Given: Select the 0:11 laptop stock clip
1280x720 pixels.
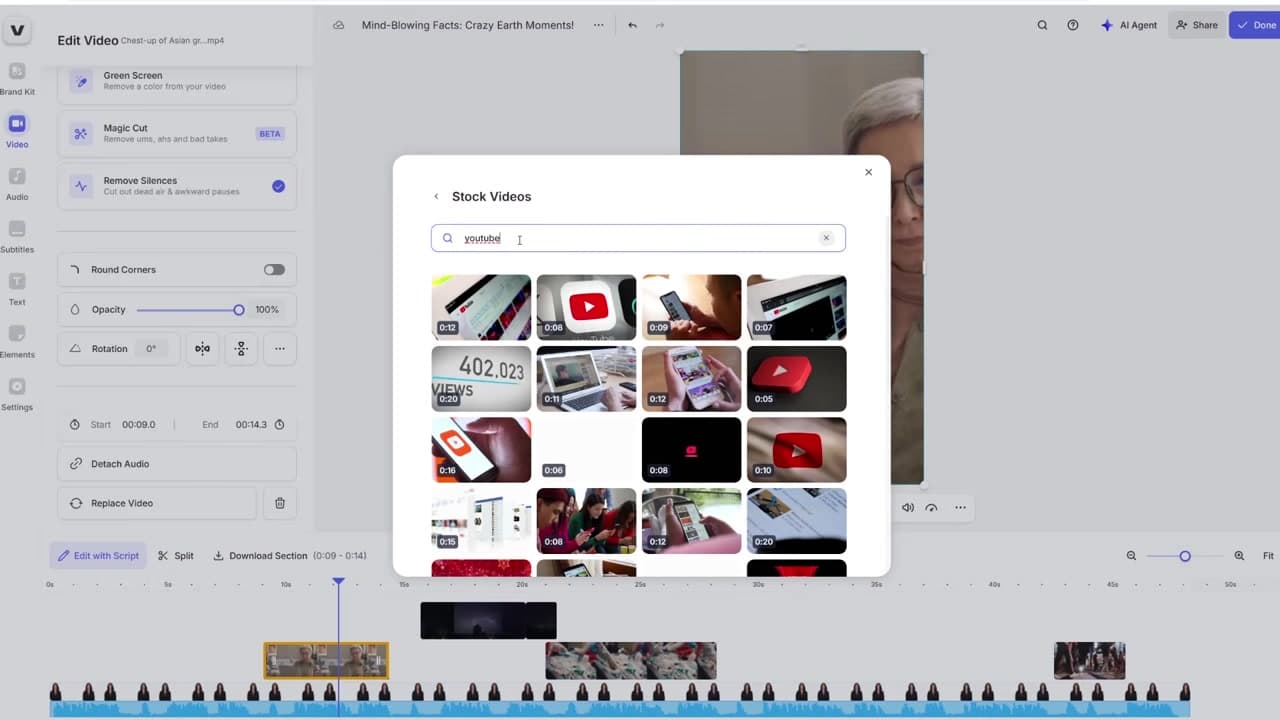Looking at the screenshot, I should 586,379.
